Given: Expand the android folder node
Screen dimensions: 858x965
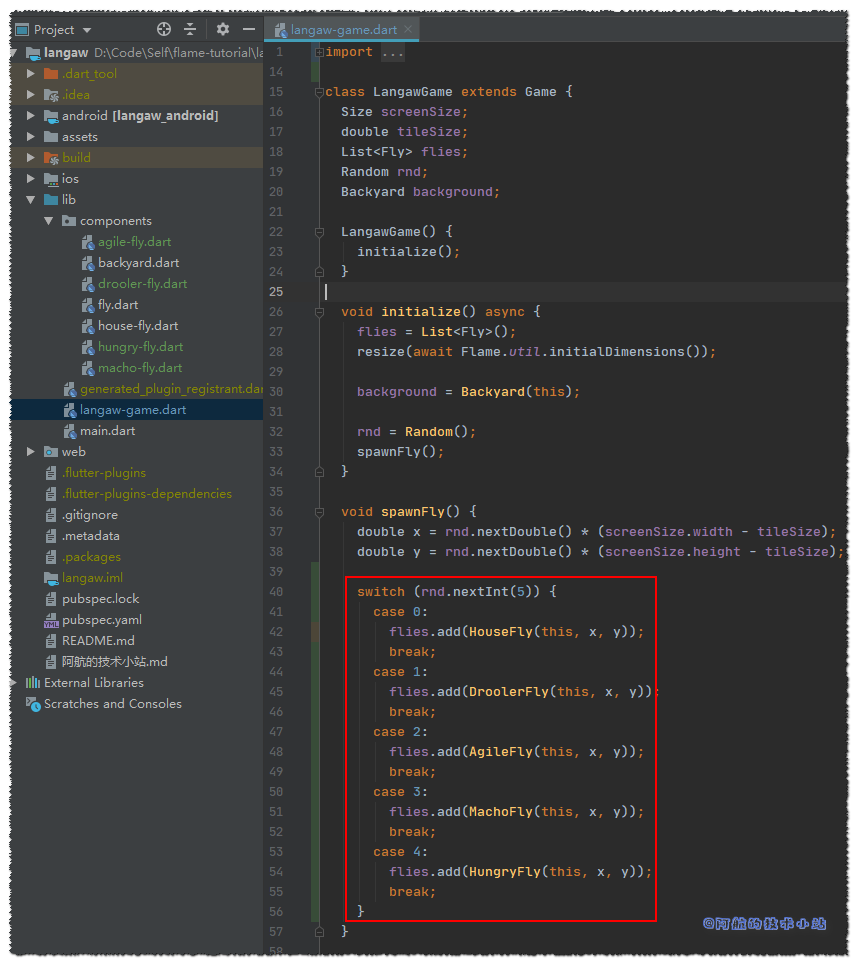Looking at the screenshot, I should [31, 116].
